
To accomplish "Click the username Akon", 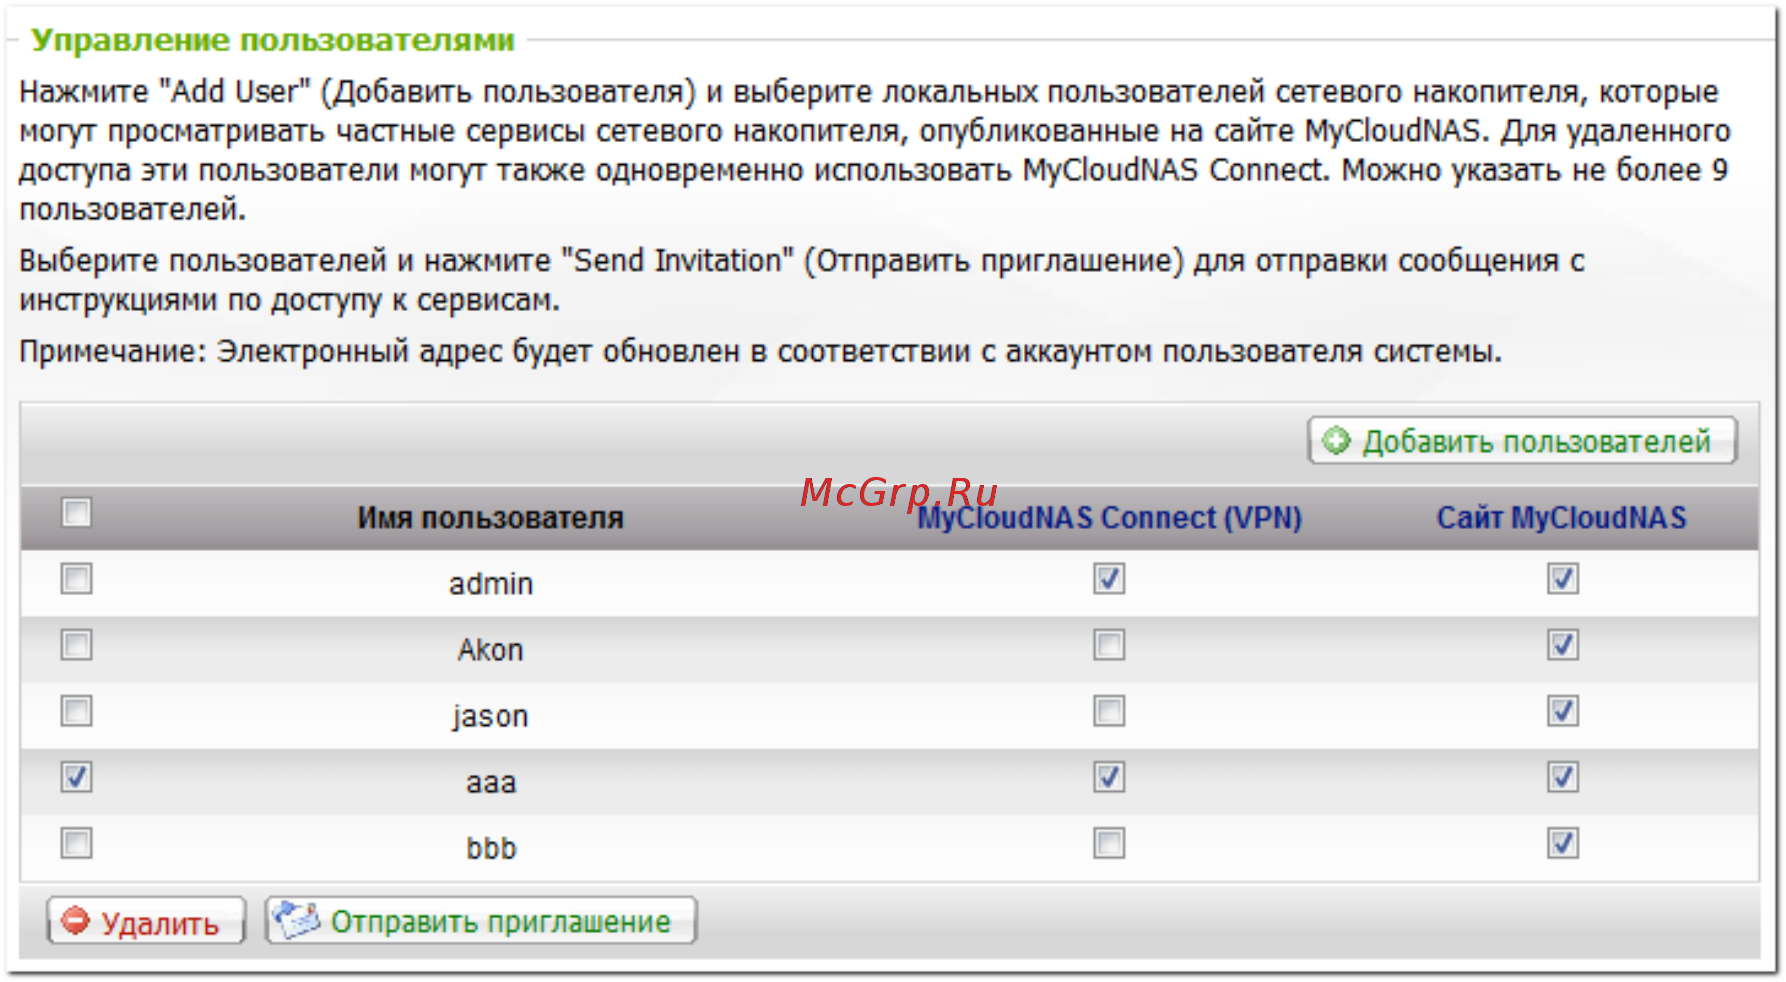I will (x=491, y=650).
